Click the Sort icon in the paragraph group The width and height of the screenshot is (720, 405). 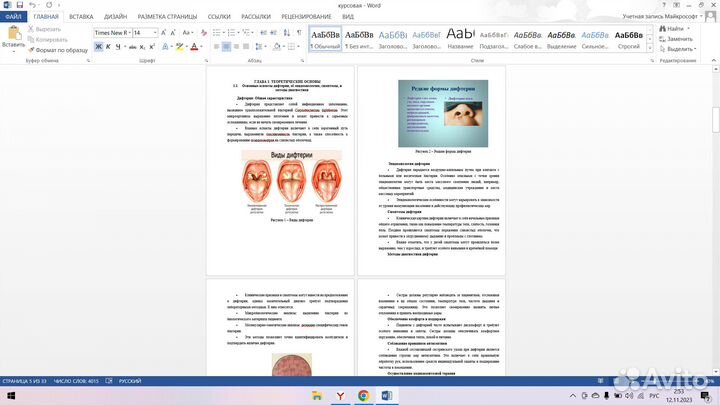(x=287, y=33)
